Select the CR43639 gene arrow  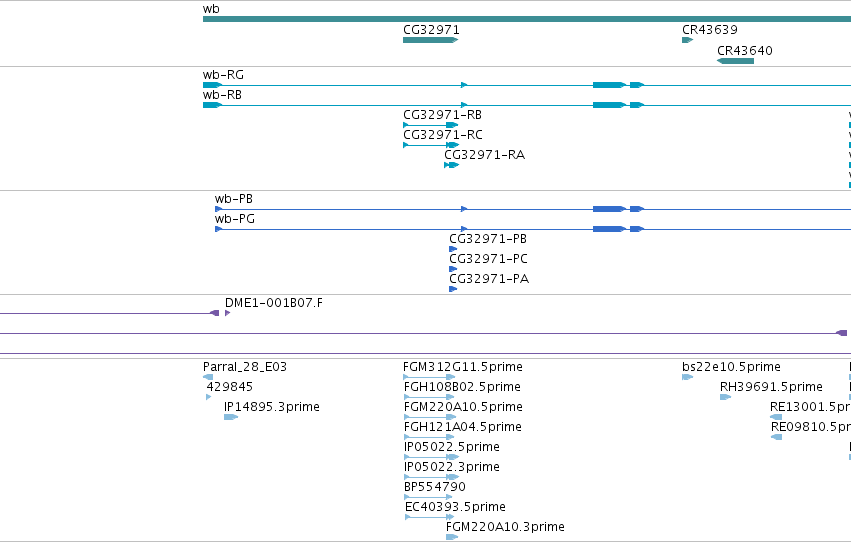[x=688, y=40]
